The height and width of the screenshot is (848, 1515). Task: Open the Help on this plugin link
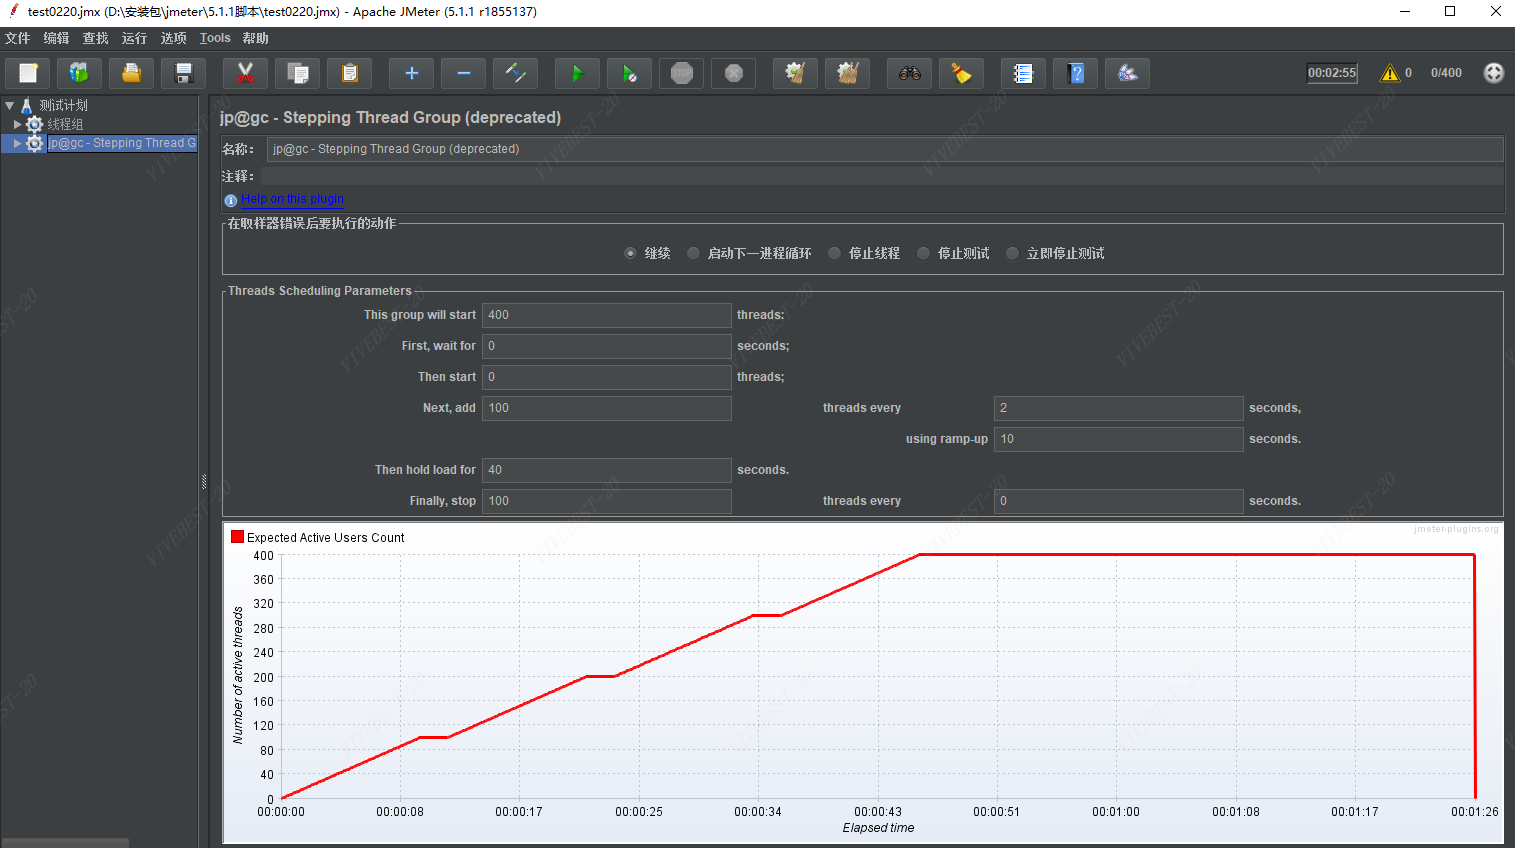(292, 199)
